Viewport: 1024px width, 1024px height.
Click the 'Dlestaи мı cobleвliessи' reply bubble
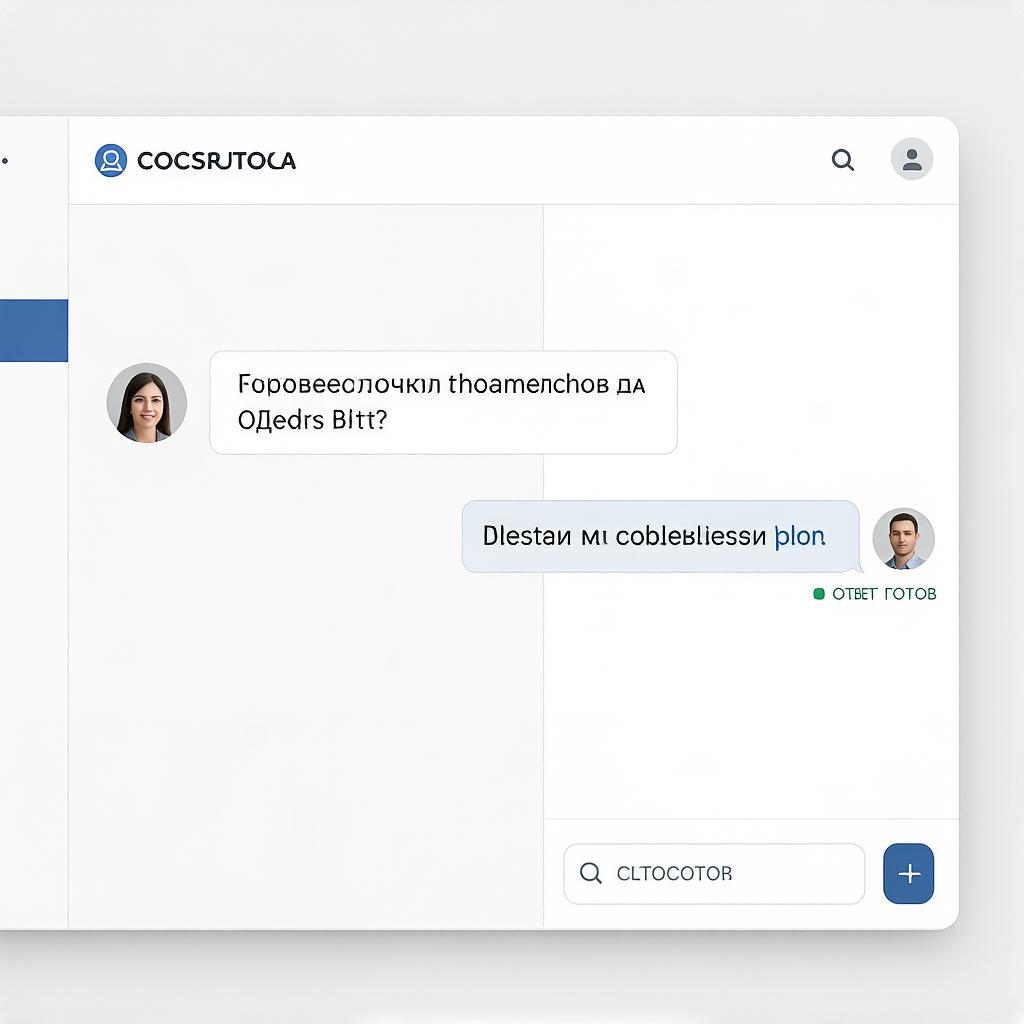pos(661,537)
